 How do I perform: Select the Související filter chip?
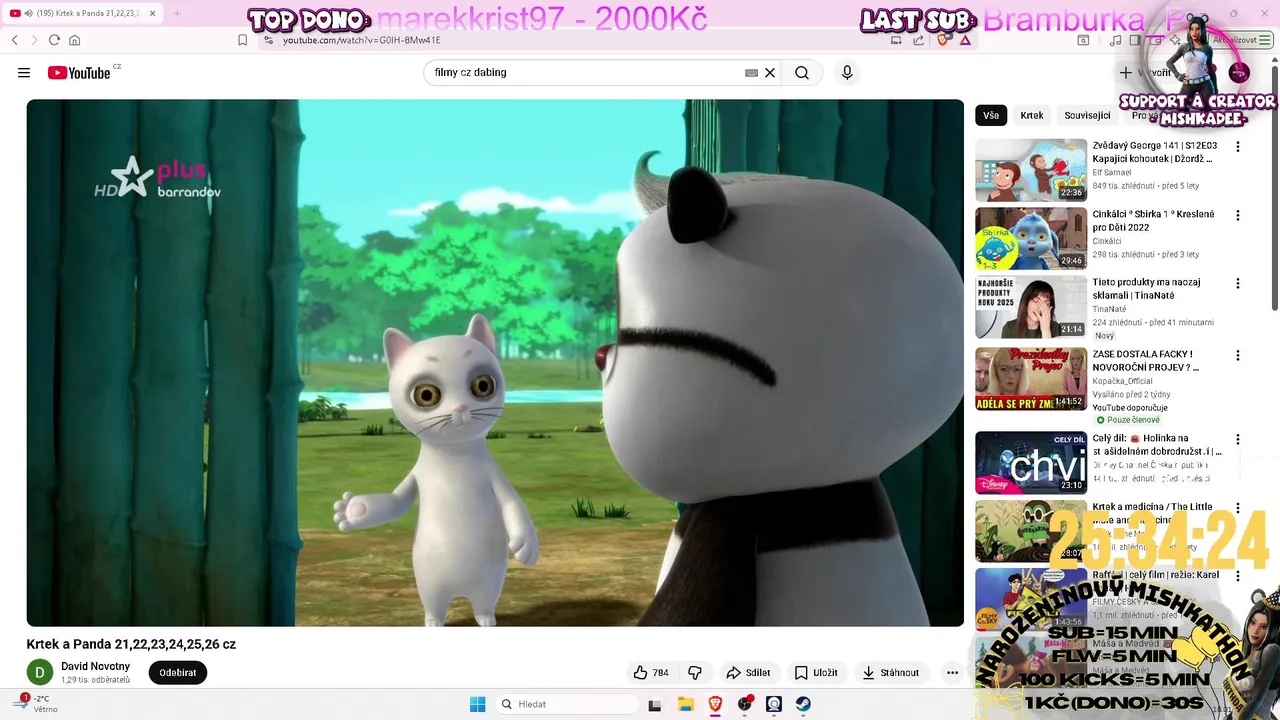1087,115
